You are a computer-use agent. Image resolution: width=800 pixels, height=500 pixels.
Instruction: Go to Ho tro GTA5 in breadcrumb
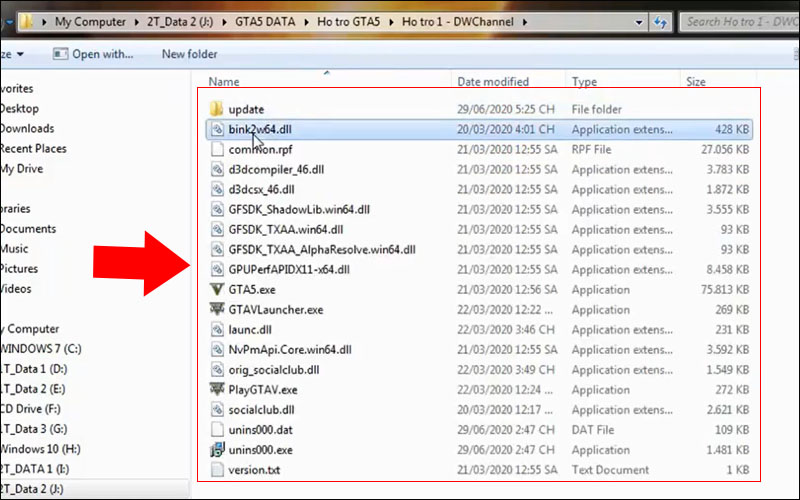pos(348,22)
